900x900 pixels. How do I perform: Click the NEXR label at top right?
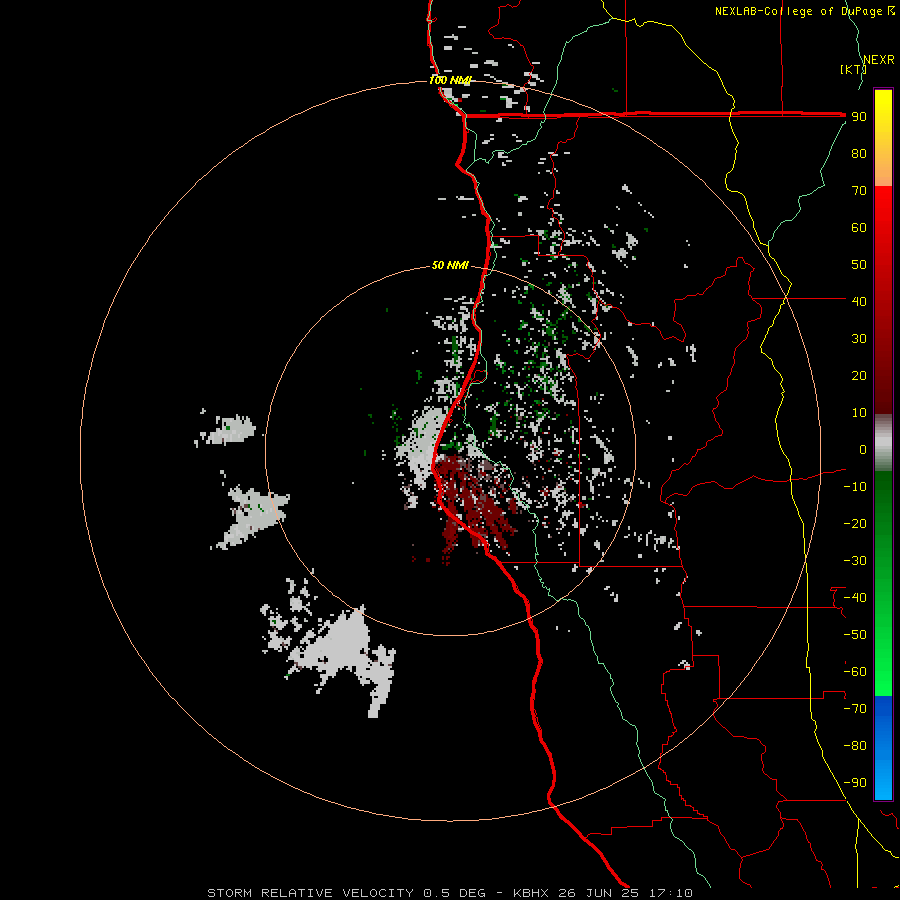point(879,60)
